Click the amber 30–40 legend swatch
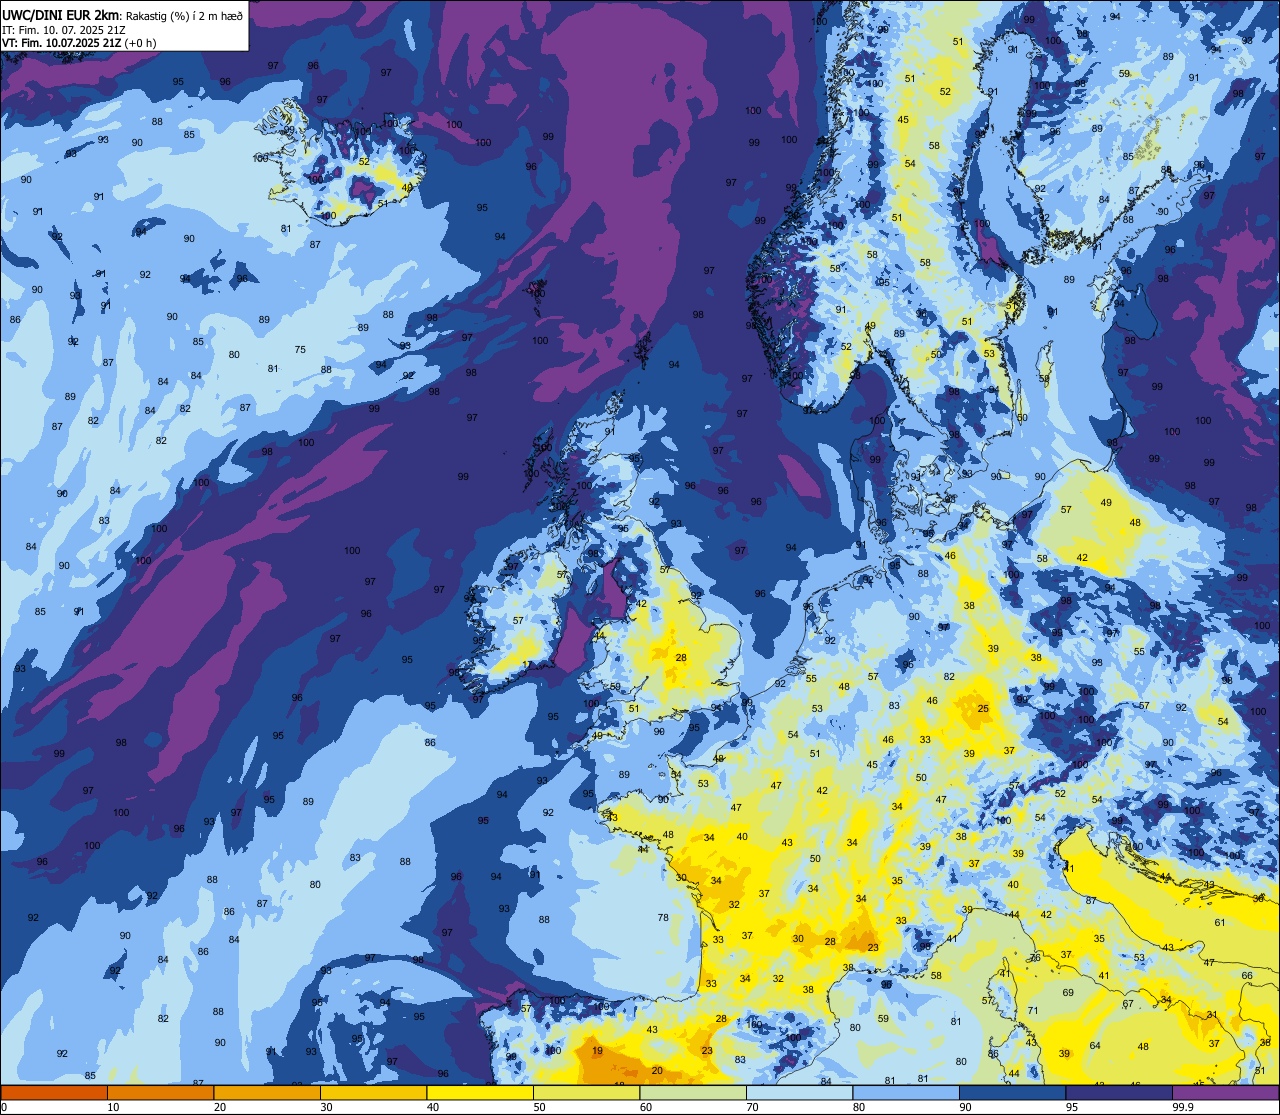Viewport: 1280px width, 1115px height. [373, 1092]
